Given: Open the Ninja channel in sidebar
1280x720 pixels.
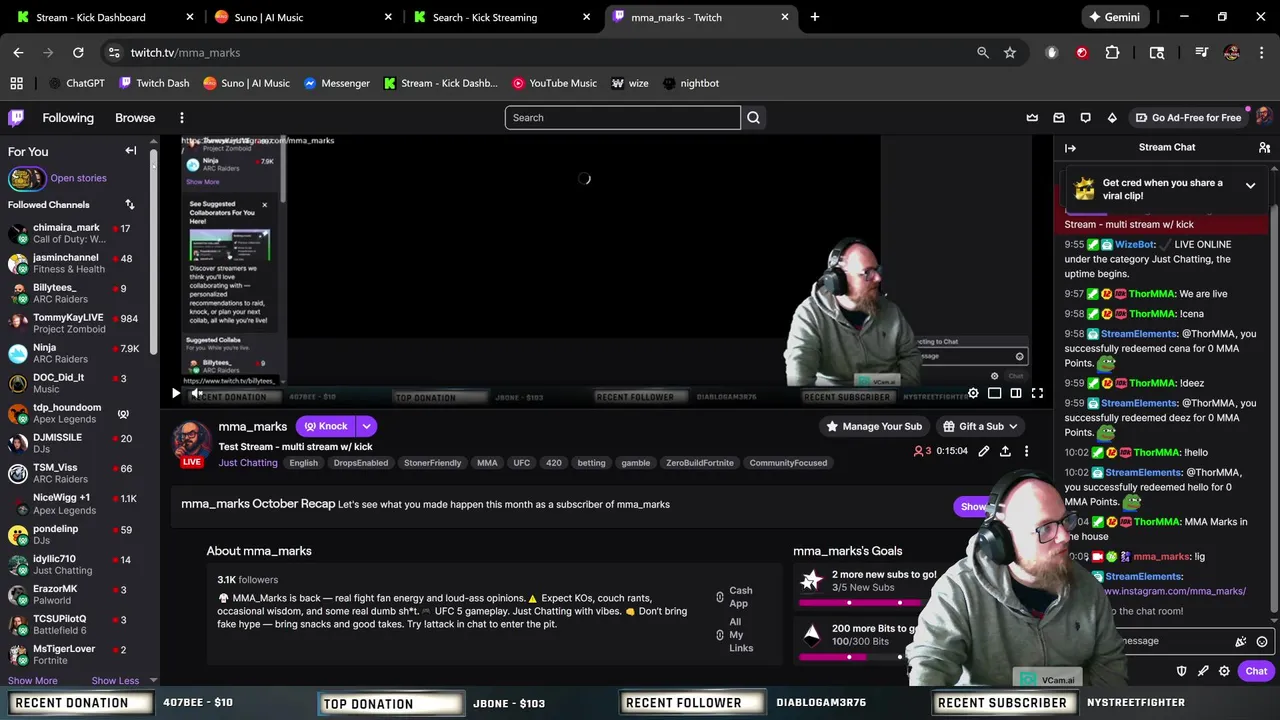Looking at the screenshot, I should click(78, 353).
